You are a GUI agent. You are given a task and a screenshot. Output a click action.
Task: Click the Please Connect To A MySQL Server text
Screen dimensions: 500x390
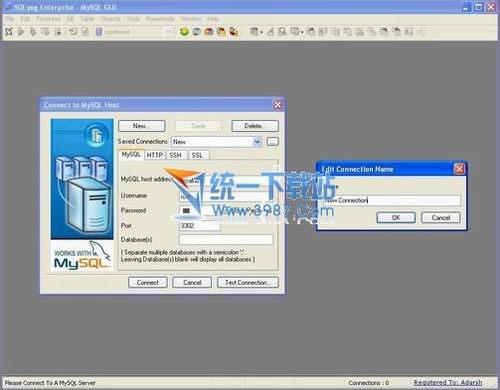point(50,383)
